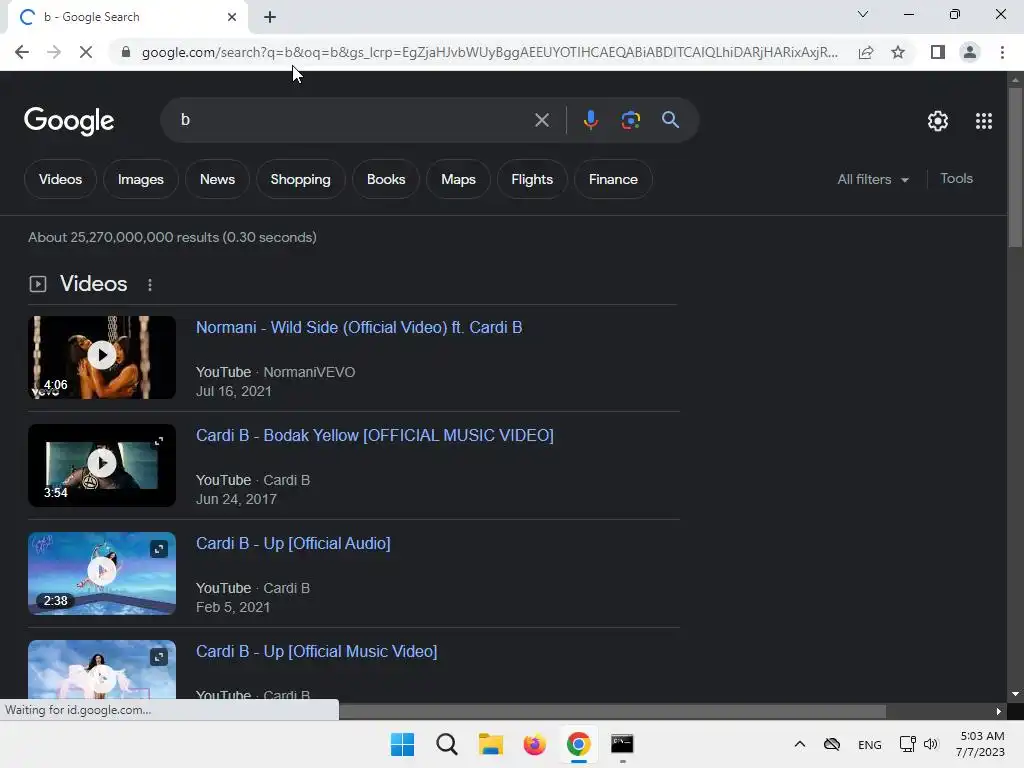Share this page icon in address bar

point(866,52)
